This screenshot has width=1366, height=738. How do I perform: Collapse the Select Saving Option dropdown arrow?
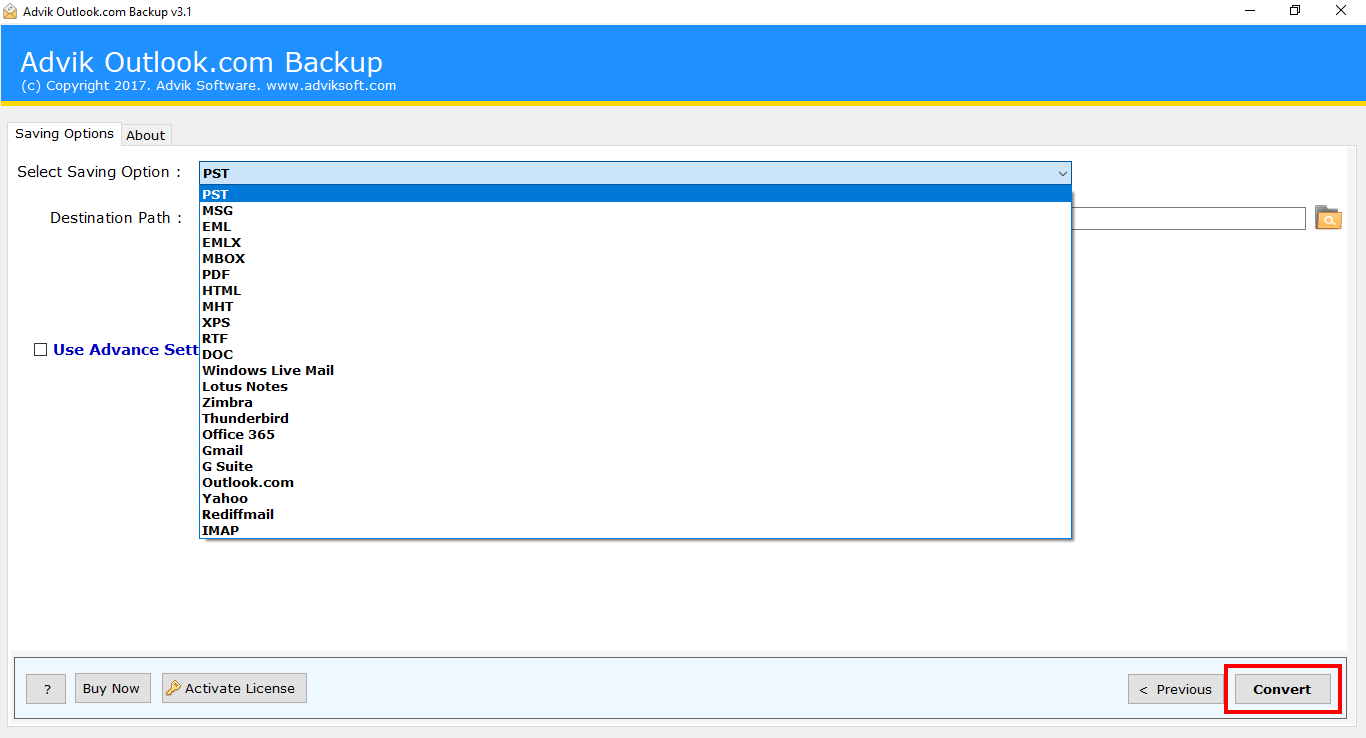[1062, 173]
